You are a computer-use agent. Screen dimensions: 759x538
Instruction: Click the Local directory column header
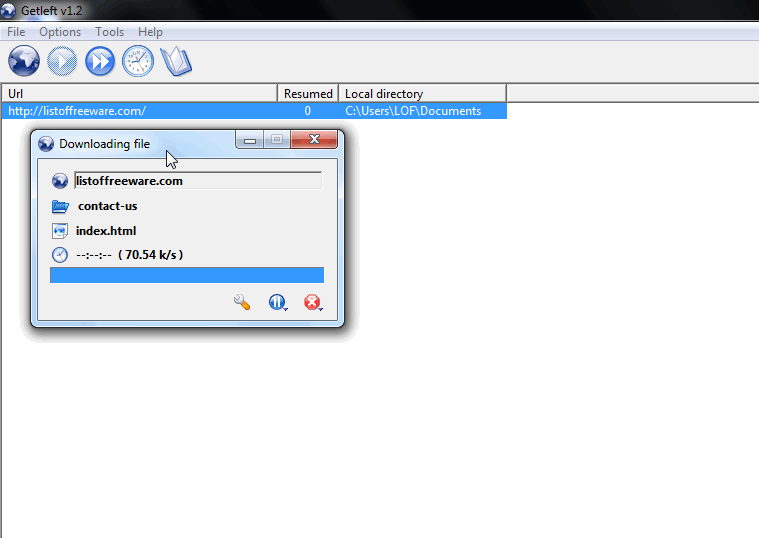pyautogui.click(x=423, y=93)
